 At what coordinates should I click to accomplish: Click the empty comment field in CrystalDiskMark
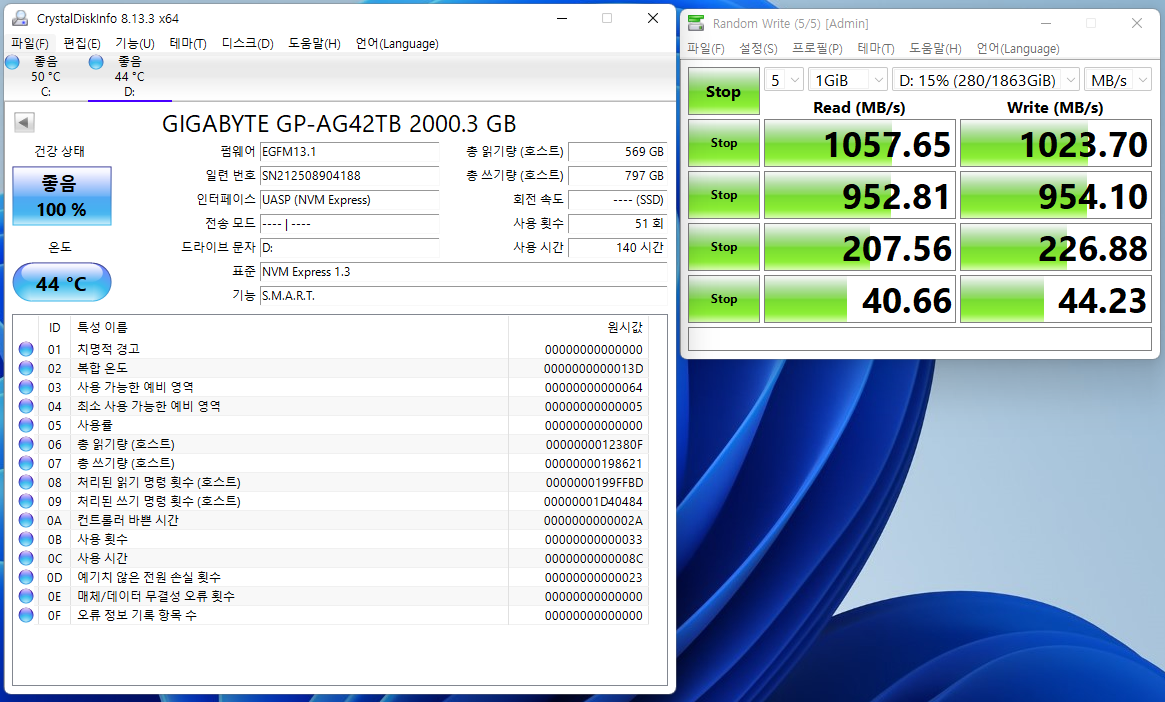[x=920, y=339]
